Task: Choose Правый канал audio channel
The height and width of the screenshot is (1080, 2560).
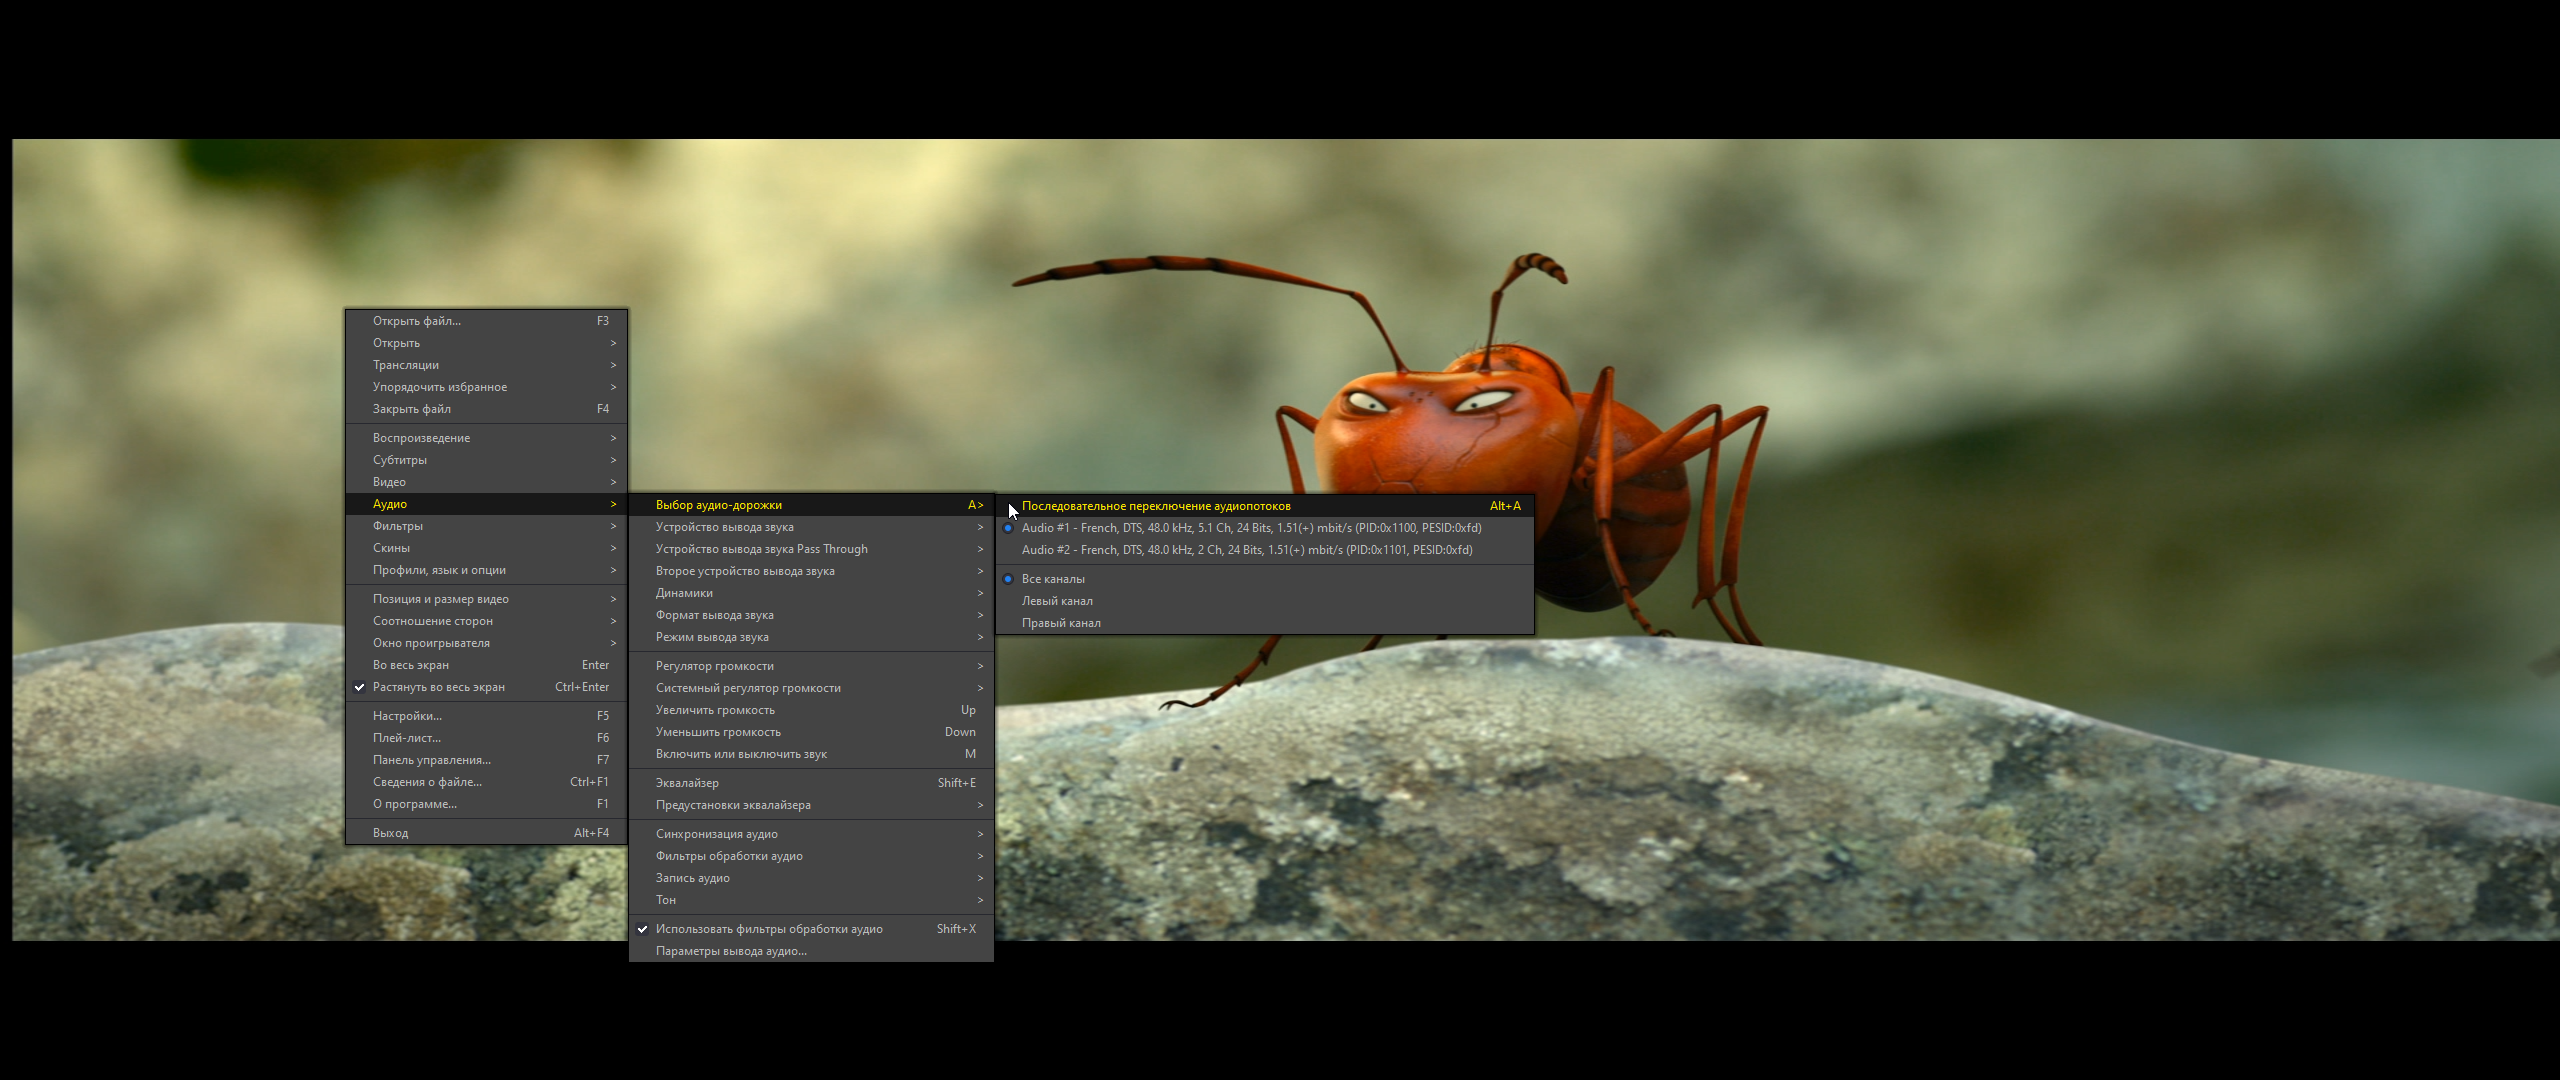Action: click(1061, 623)
